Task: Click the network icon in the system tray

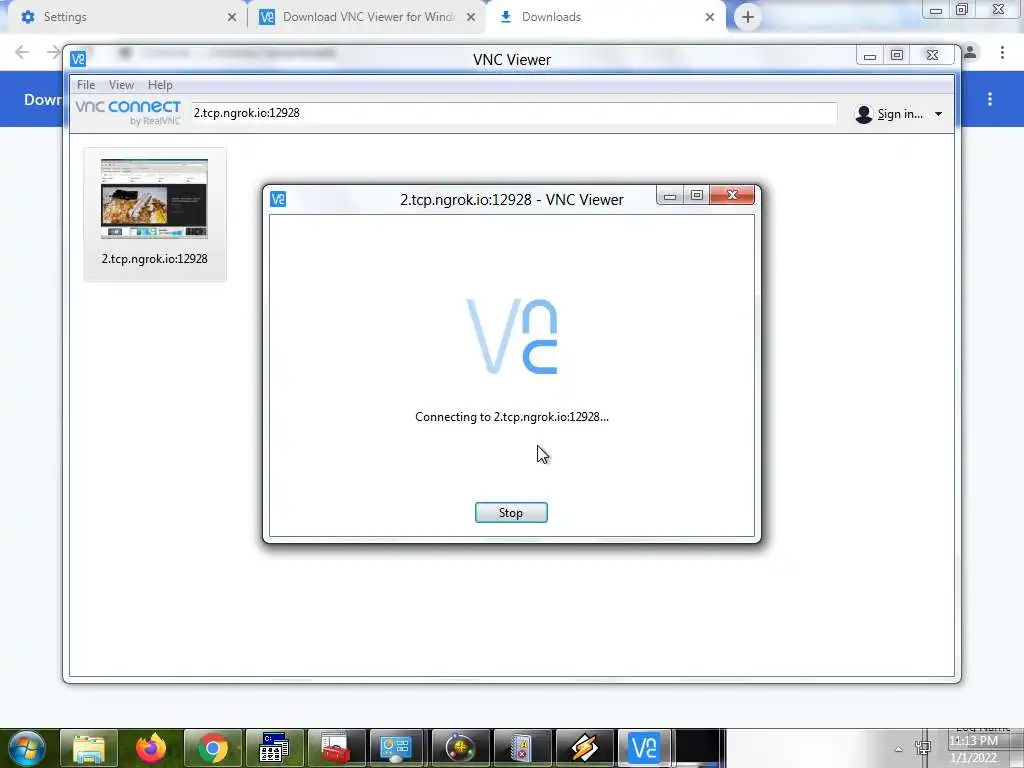Action: 923,749
